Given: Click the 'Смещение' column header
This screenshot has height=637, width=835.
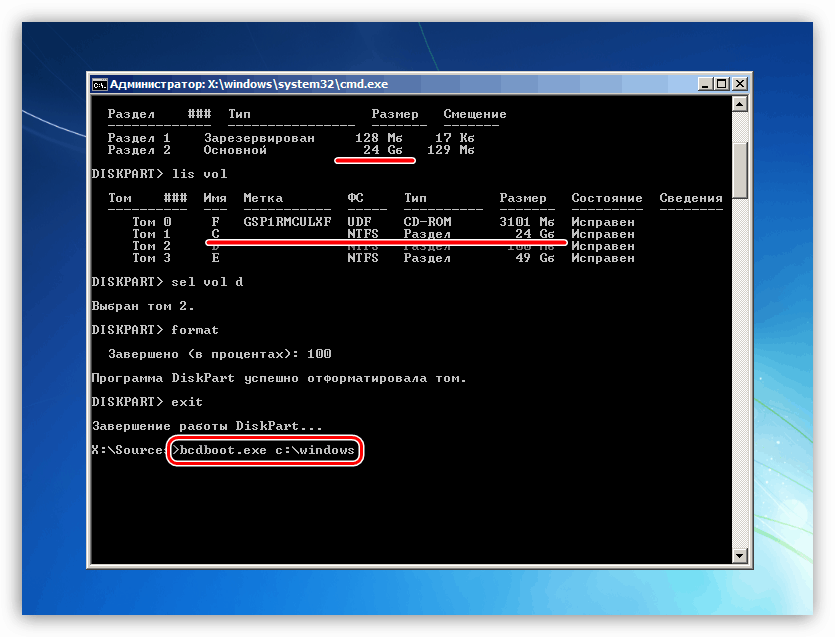Looking at the screenshot, I should click(475, 114).
